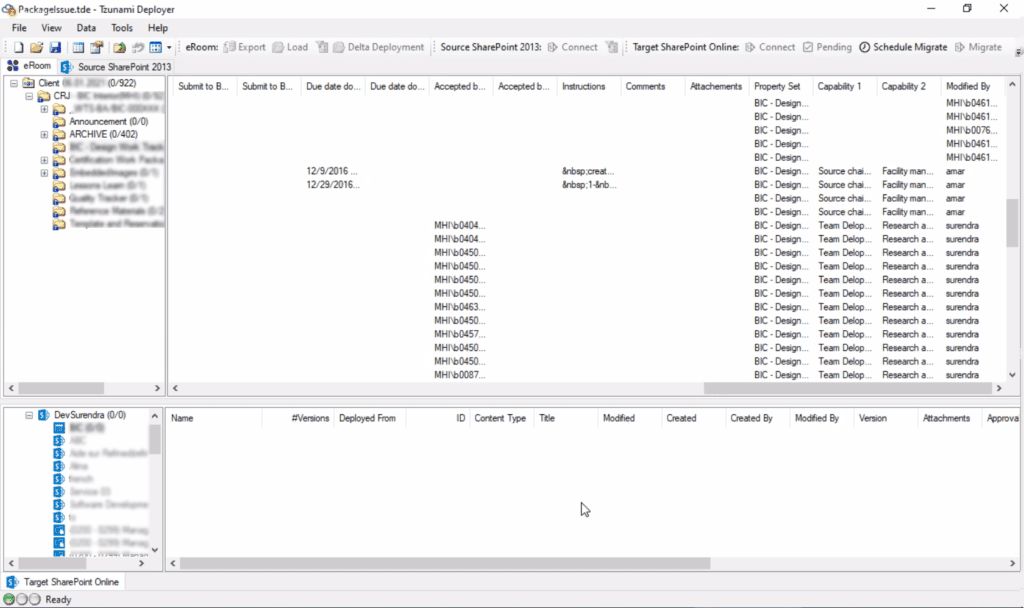Click the Pending toolbar button
Screen dimensions: 1024x608
click(x=827, y=47)
